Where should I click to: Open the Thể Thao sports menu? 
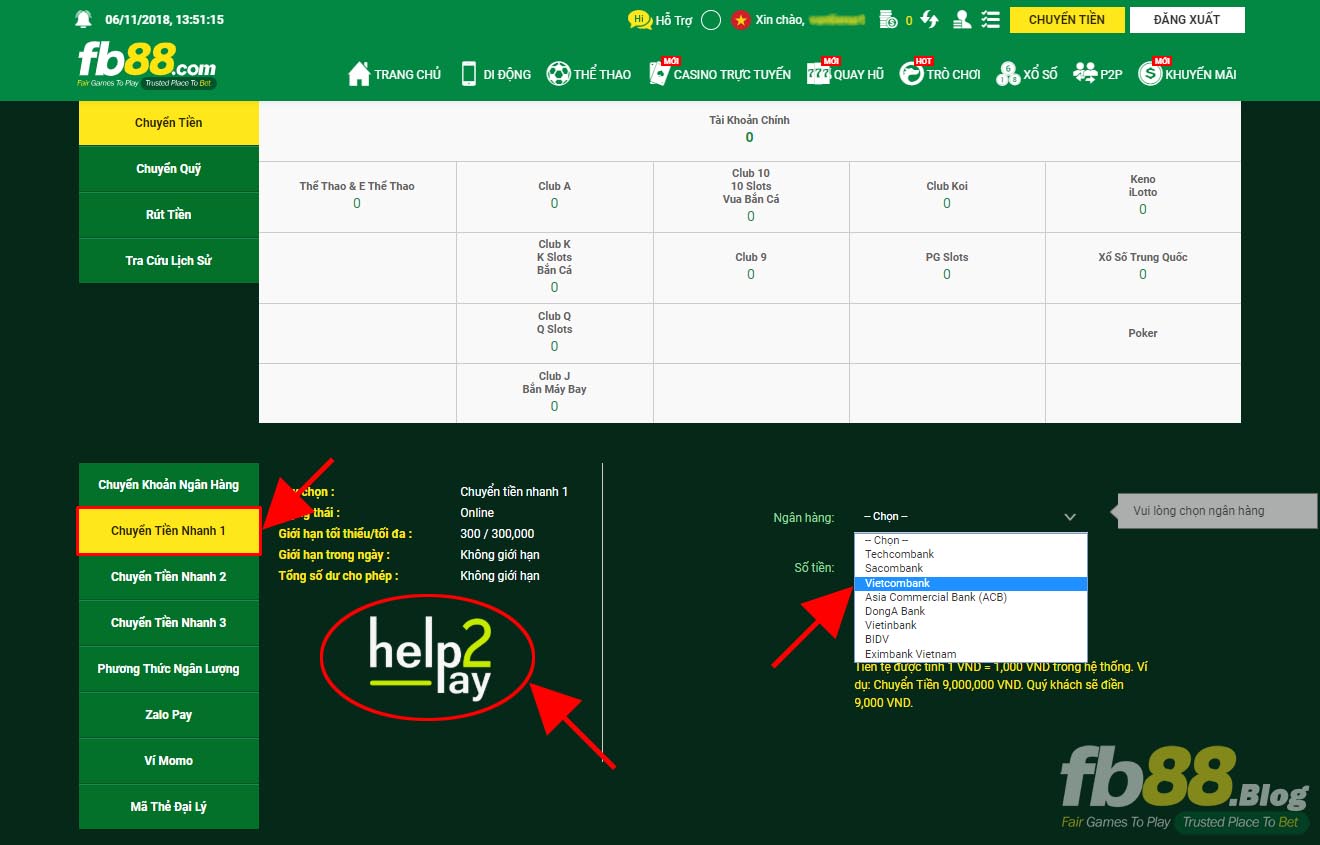click(x=588, y=74)
